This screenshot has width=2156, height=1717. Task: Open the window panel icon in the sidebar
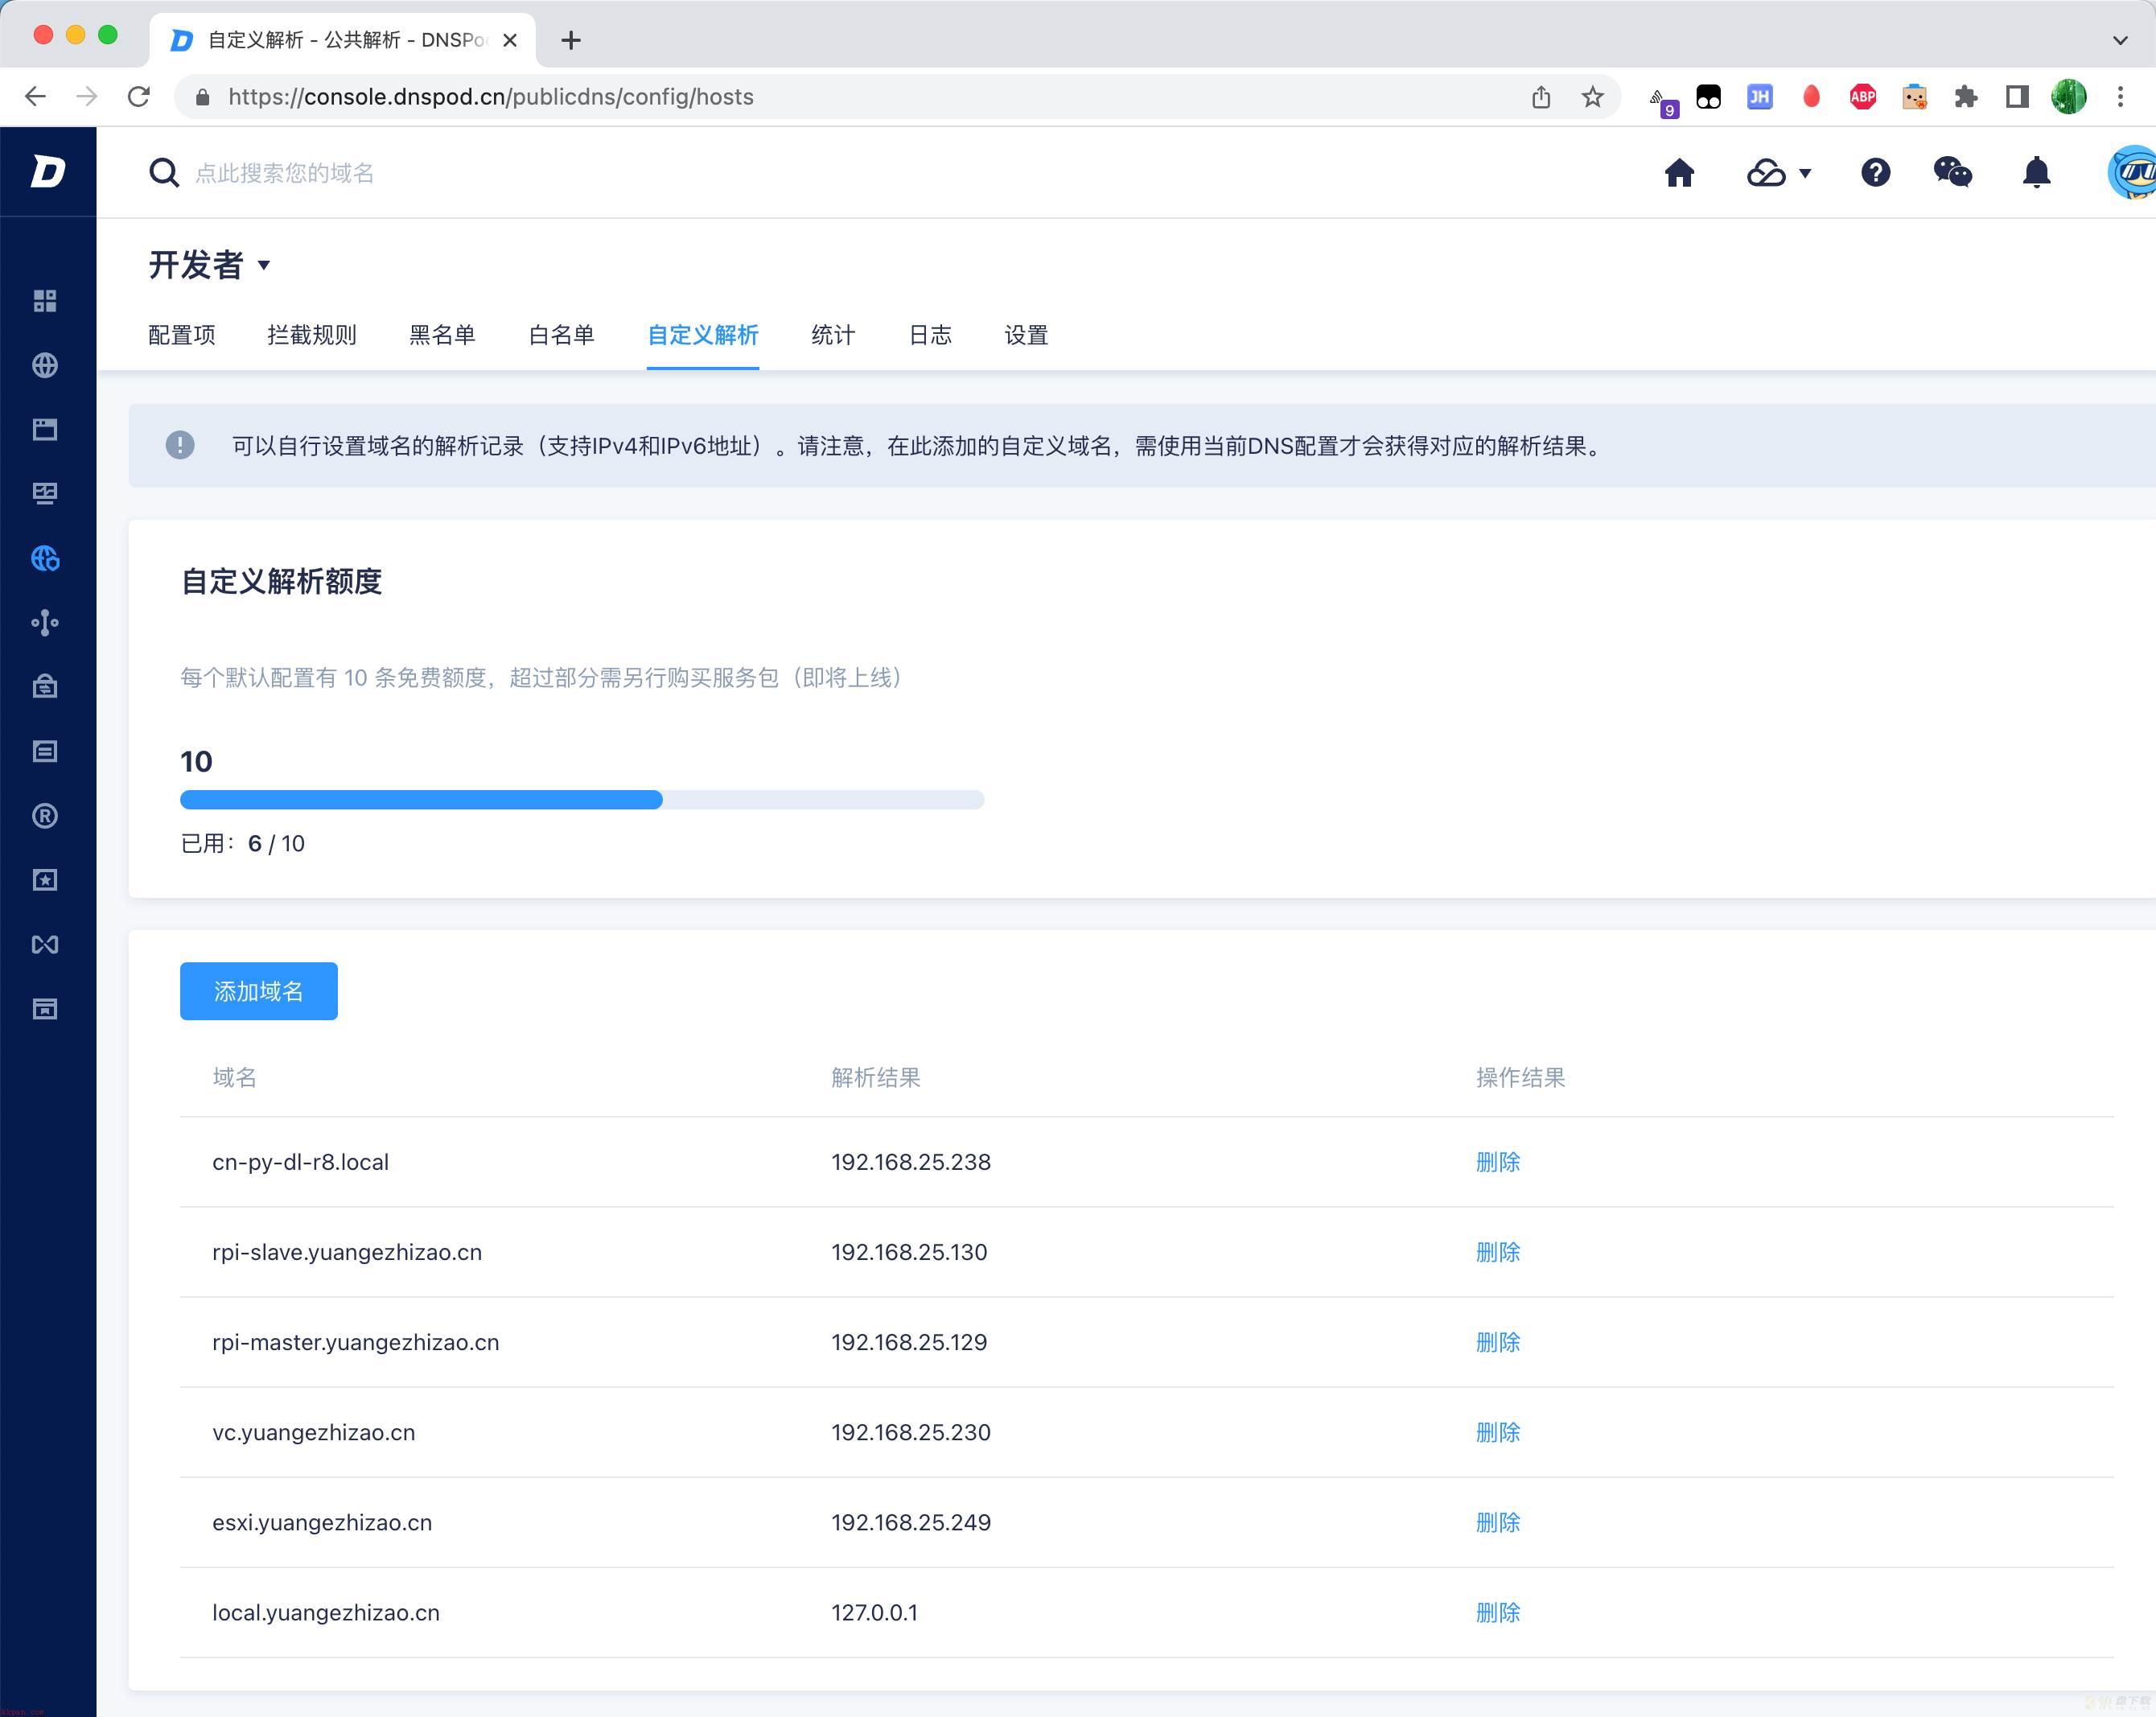tap(45, 429)
